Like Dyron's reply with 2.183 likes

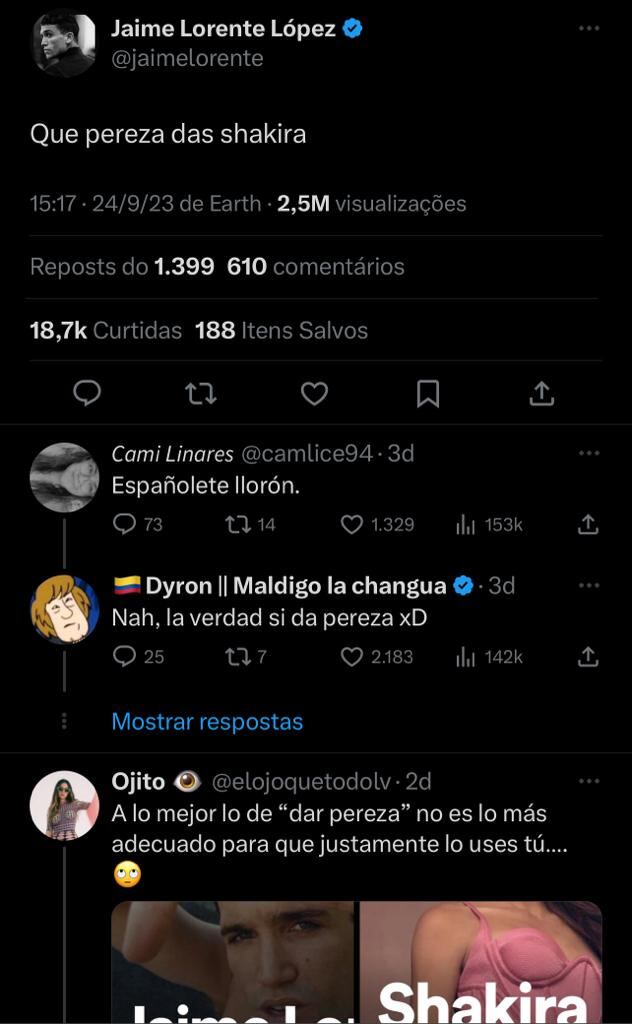[352, 657]
